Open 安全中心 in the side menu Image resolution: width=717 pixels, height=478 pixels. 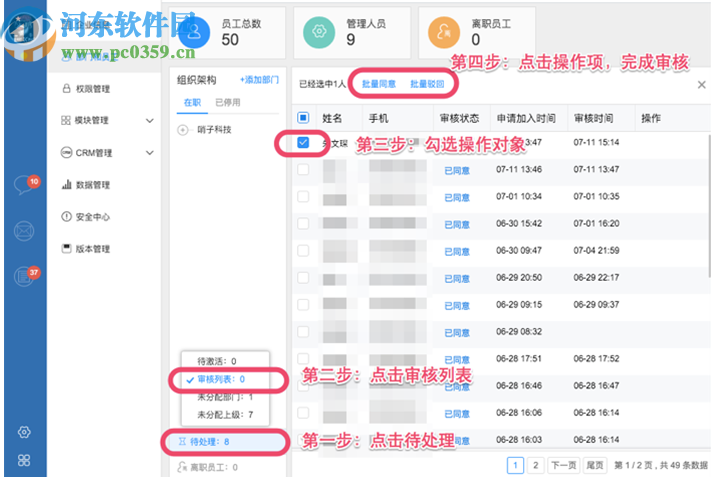tap(93, 217)
